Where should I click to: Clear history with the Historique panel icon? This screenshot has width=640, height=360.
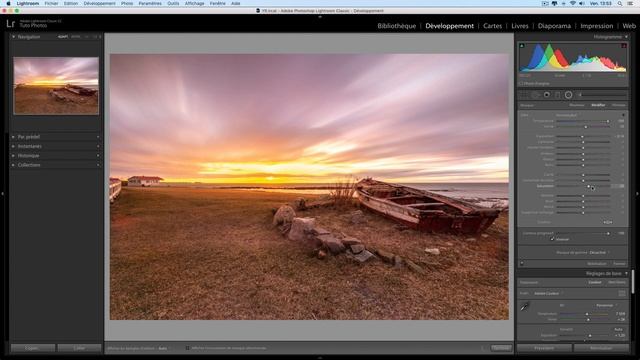pyautogui.click(x=98, y=156)
